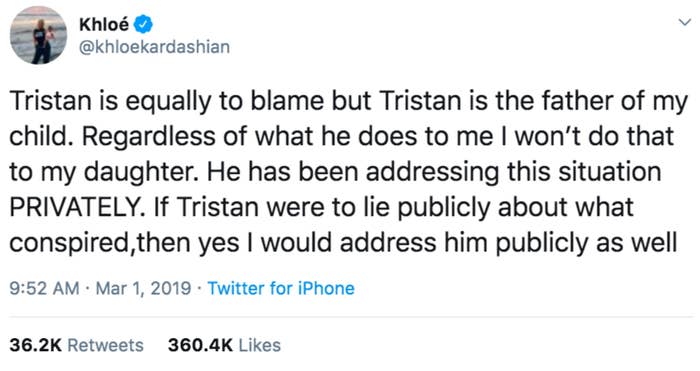This screenshot has height=371, width=700.
Task: Select the display name Khloé
Action: point(104,24)
